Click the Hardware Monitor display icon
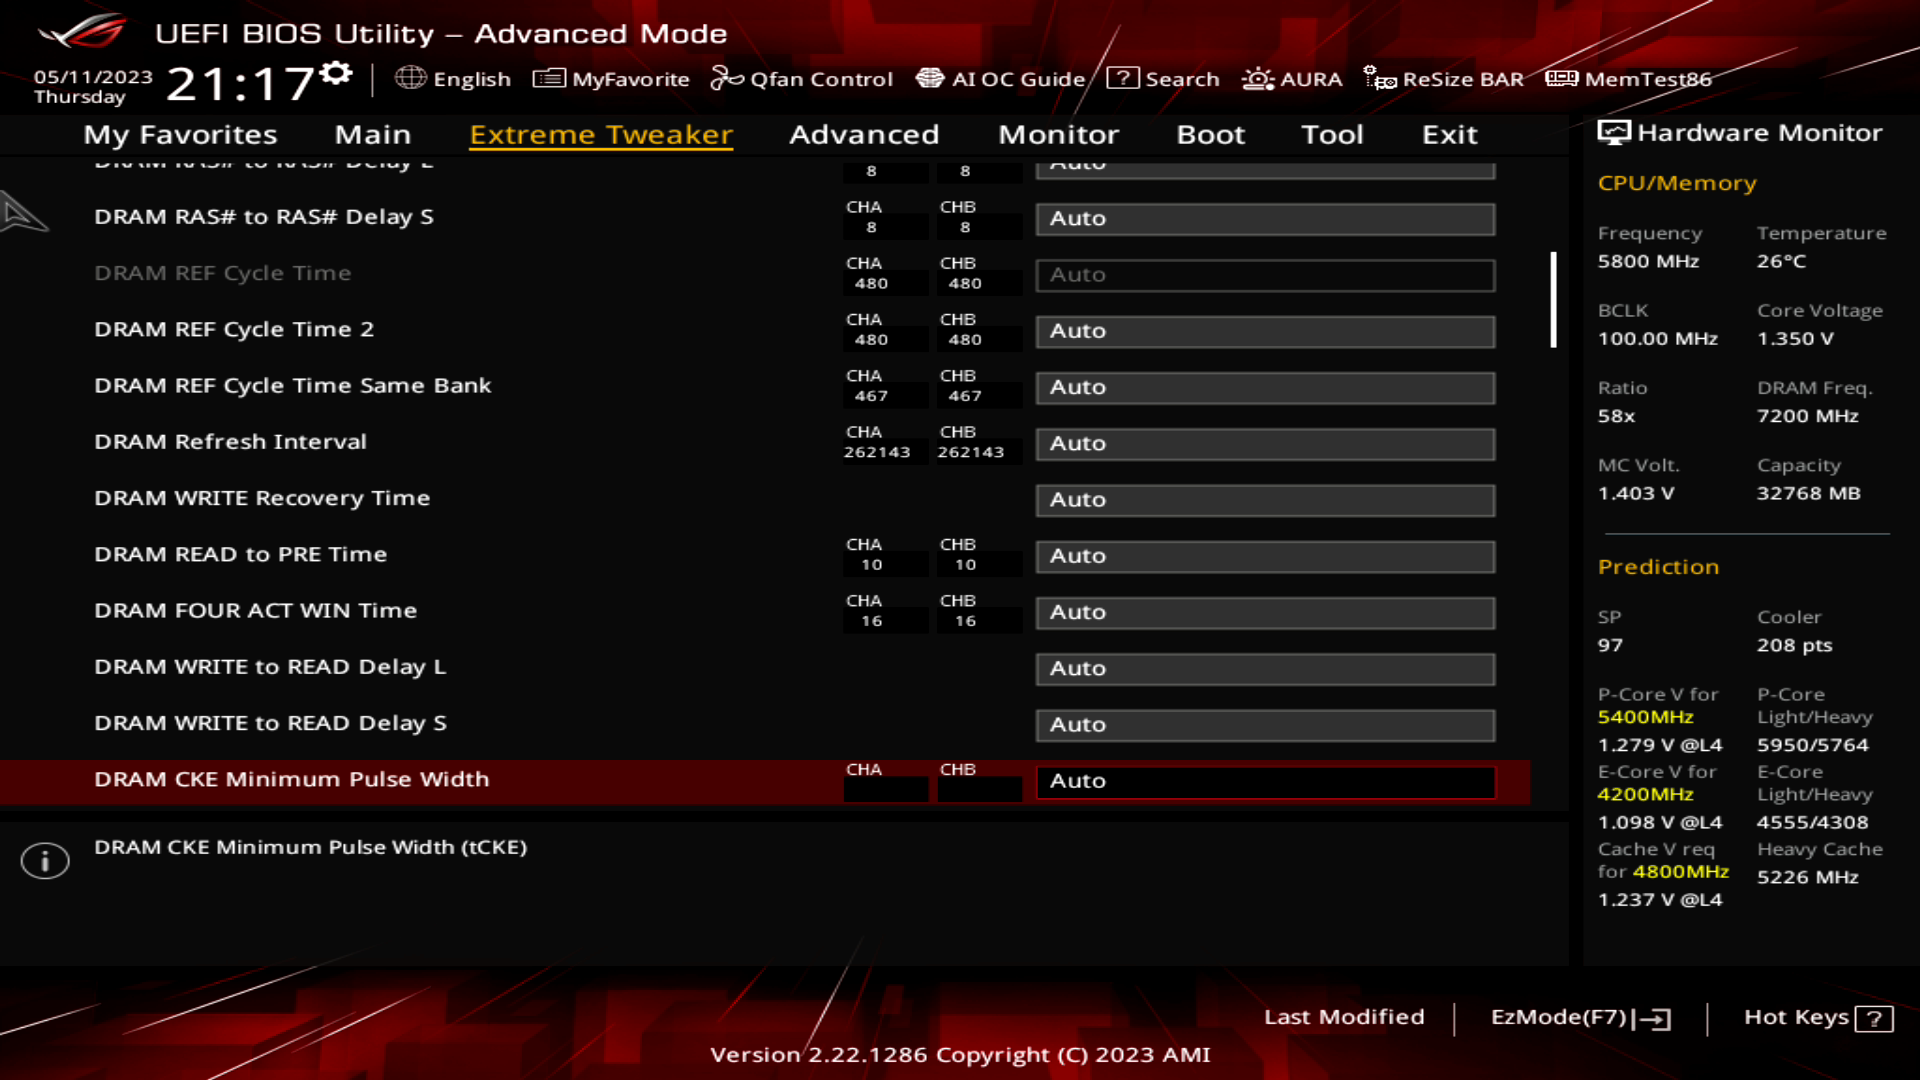Viewport: 1920px width, 1080px height. tap(1614, 133)
